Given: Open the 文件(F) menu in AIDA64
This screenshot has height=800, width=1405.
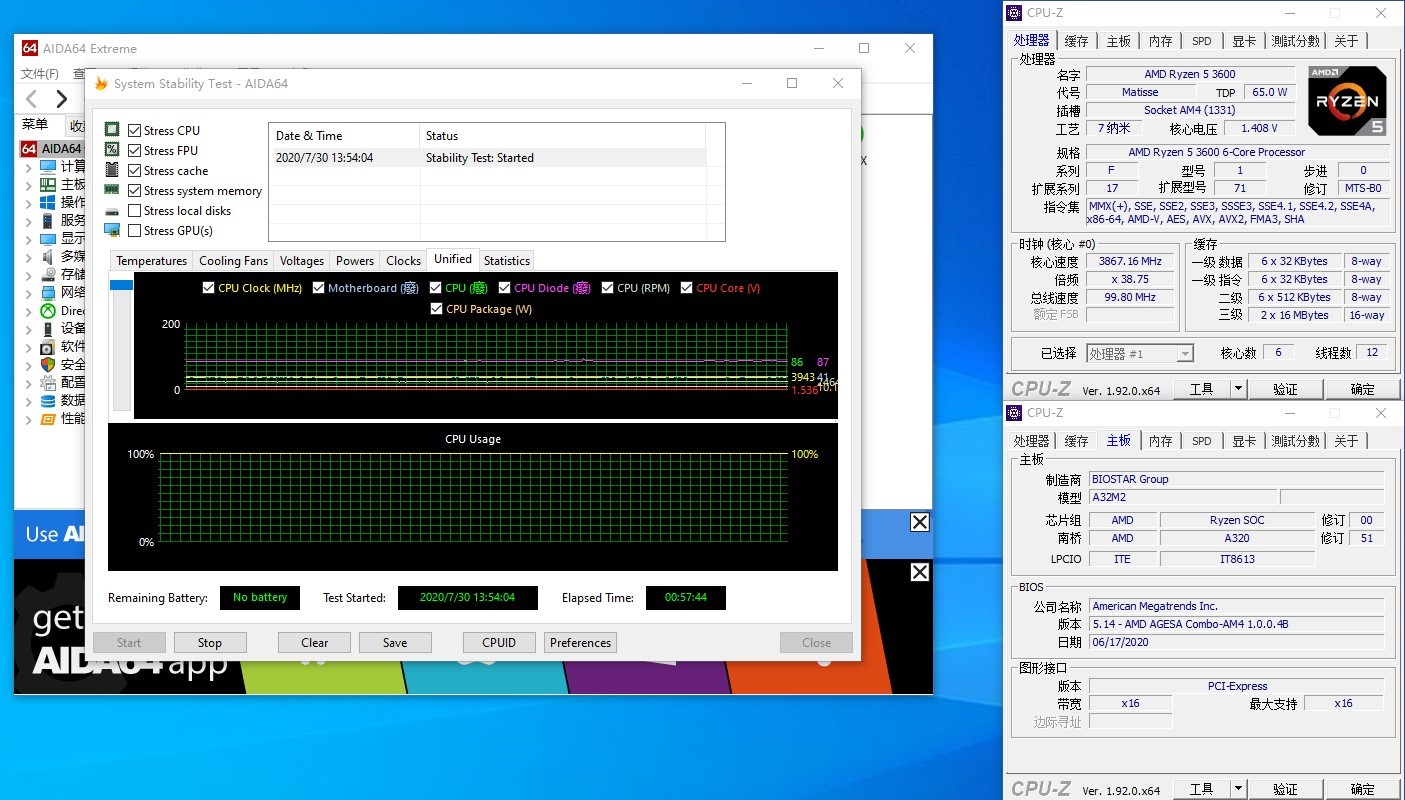Looking at the screenshot, I should point(40,74).
